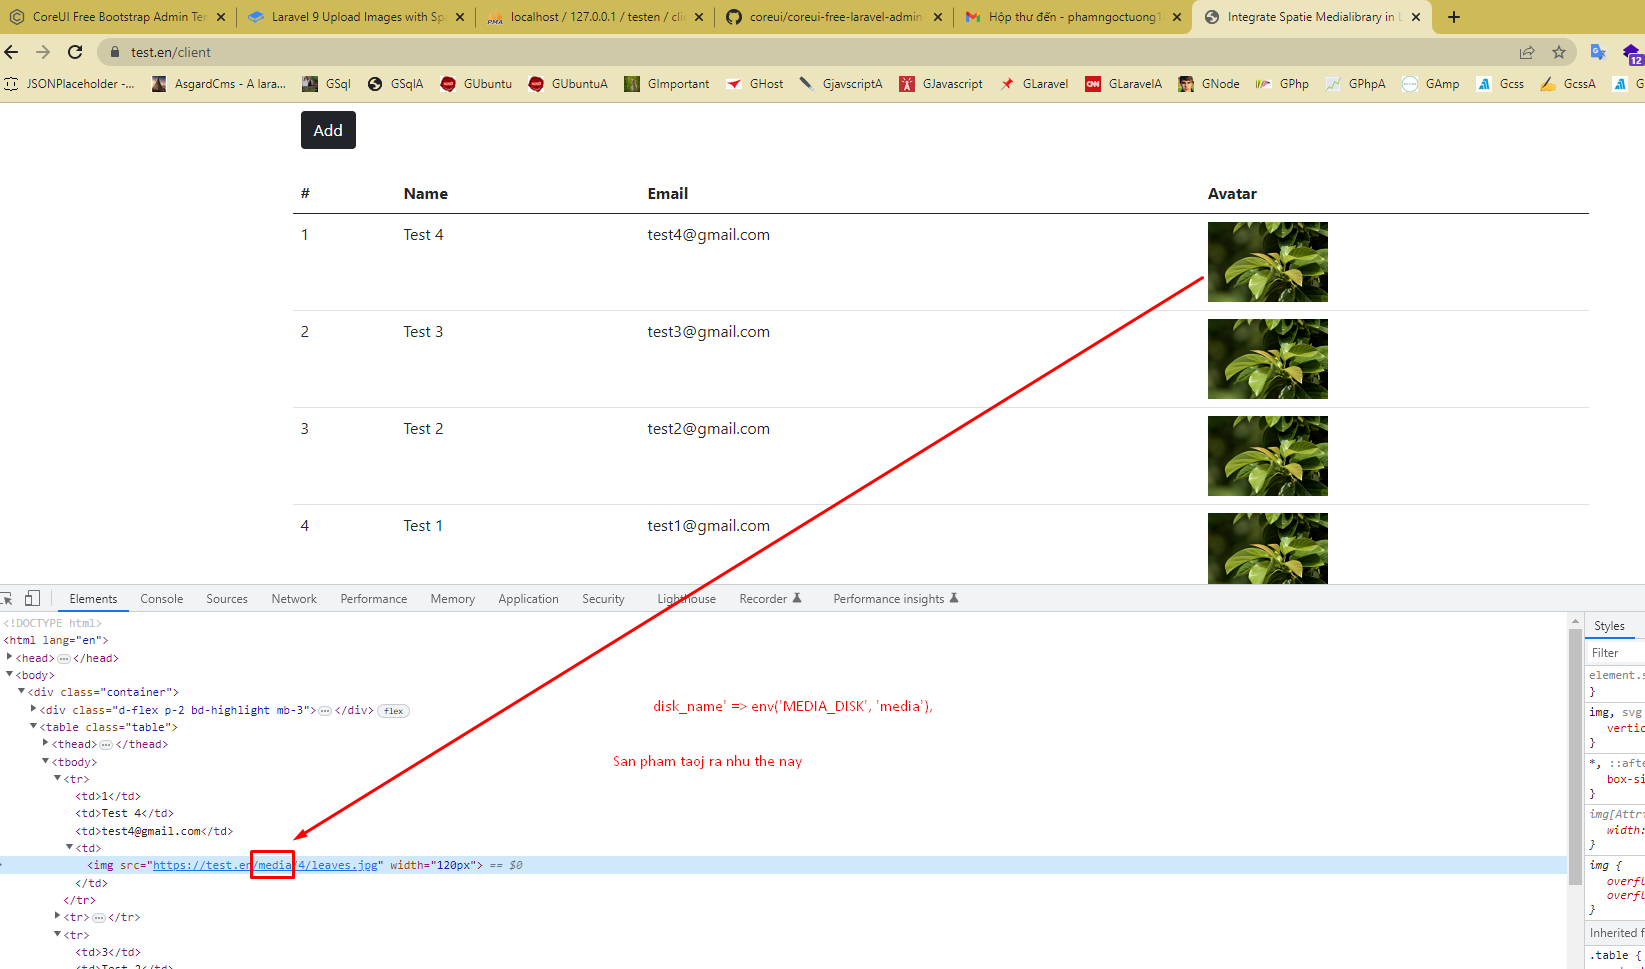Open the Google Translate extension icon
Screen dimensions: 1645x969
point(1598,52)
